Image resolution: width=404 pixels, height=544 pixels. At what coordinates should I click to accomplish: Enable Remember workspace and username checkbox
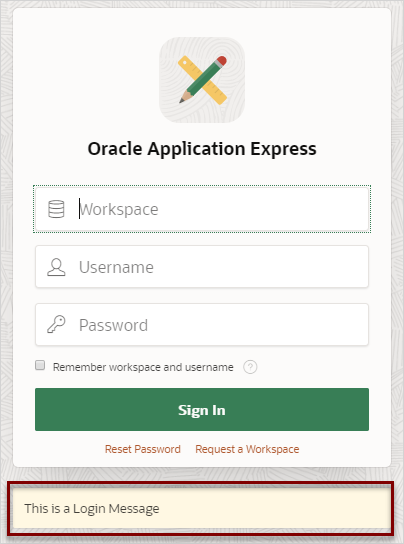40,365
